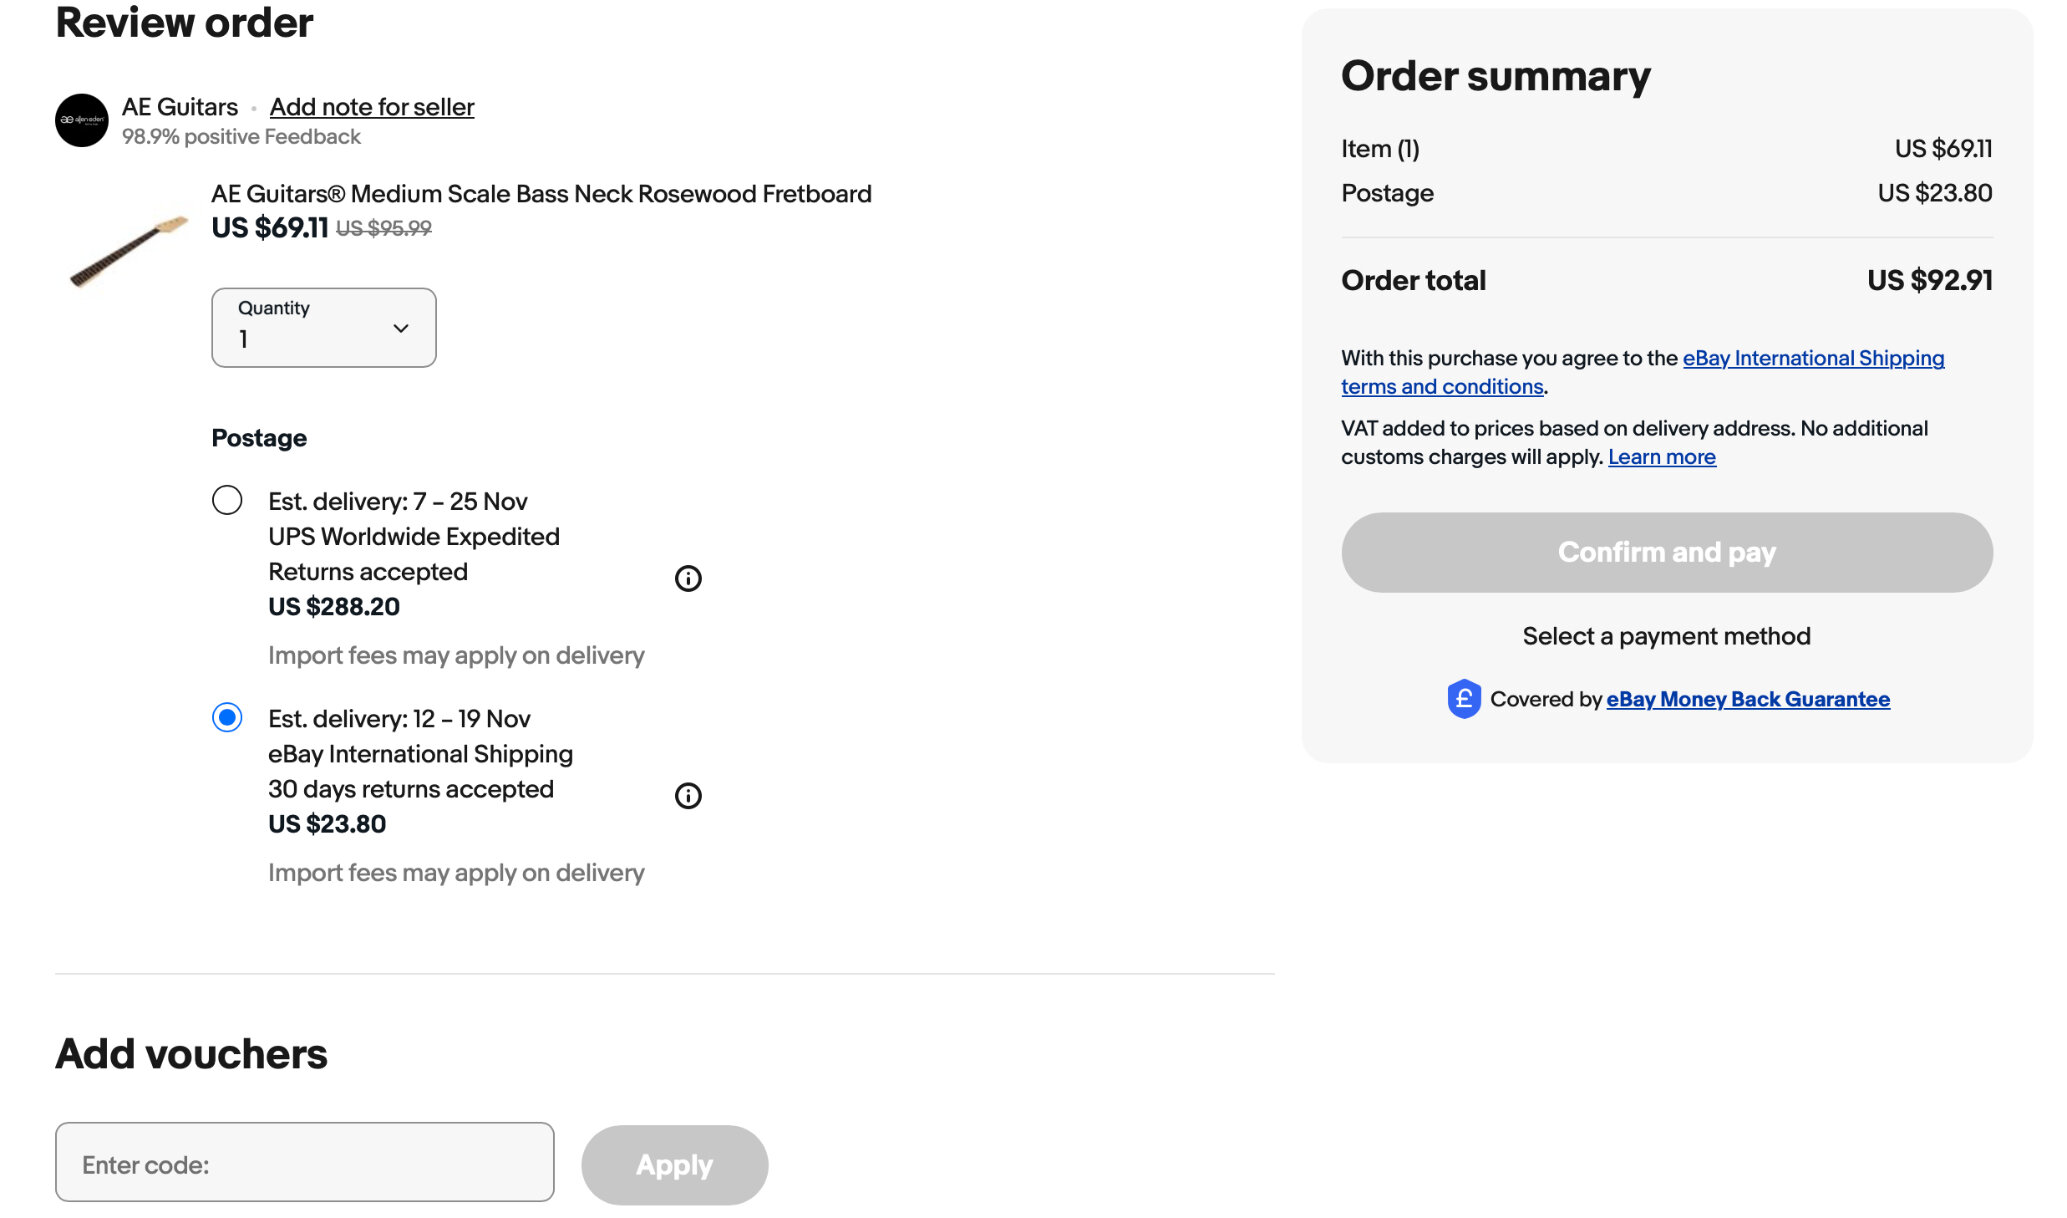Click info icon for UPS Worldwide Expedited
This screenshot has width=2067, height=1218.
click(688, 578)
